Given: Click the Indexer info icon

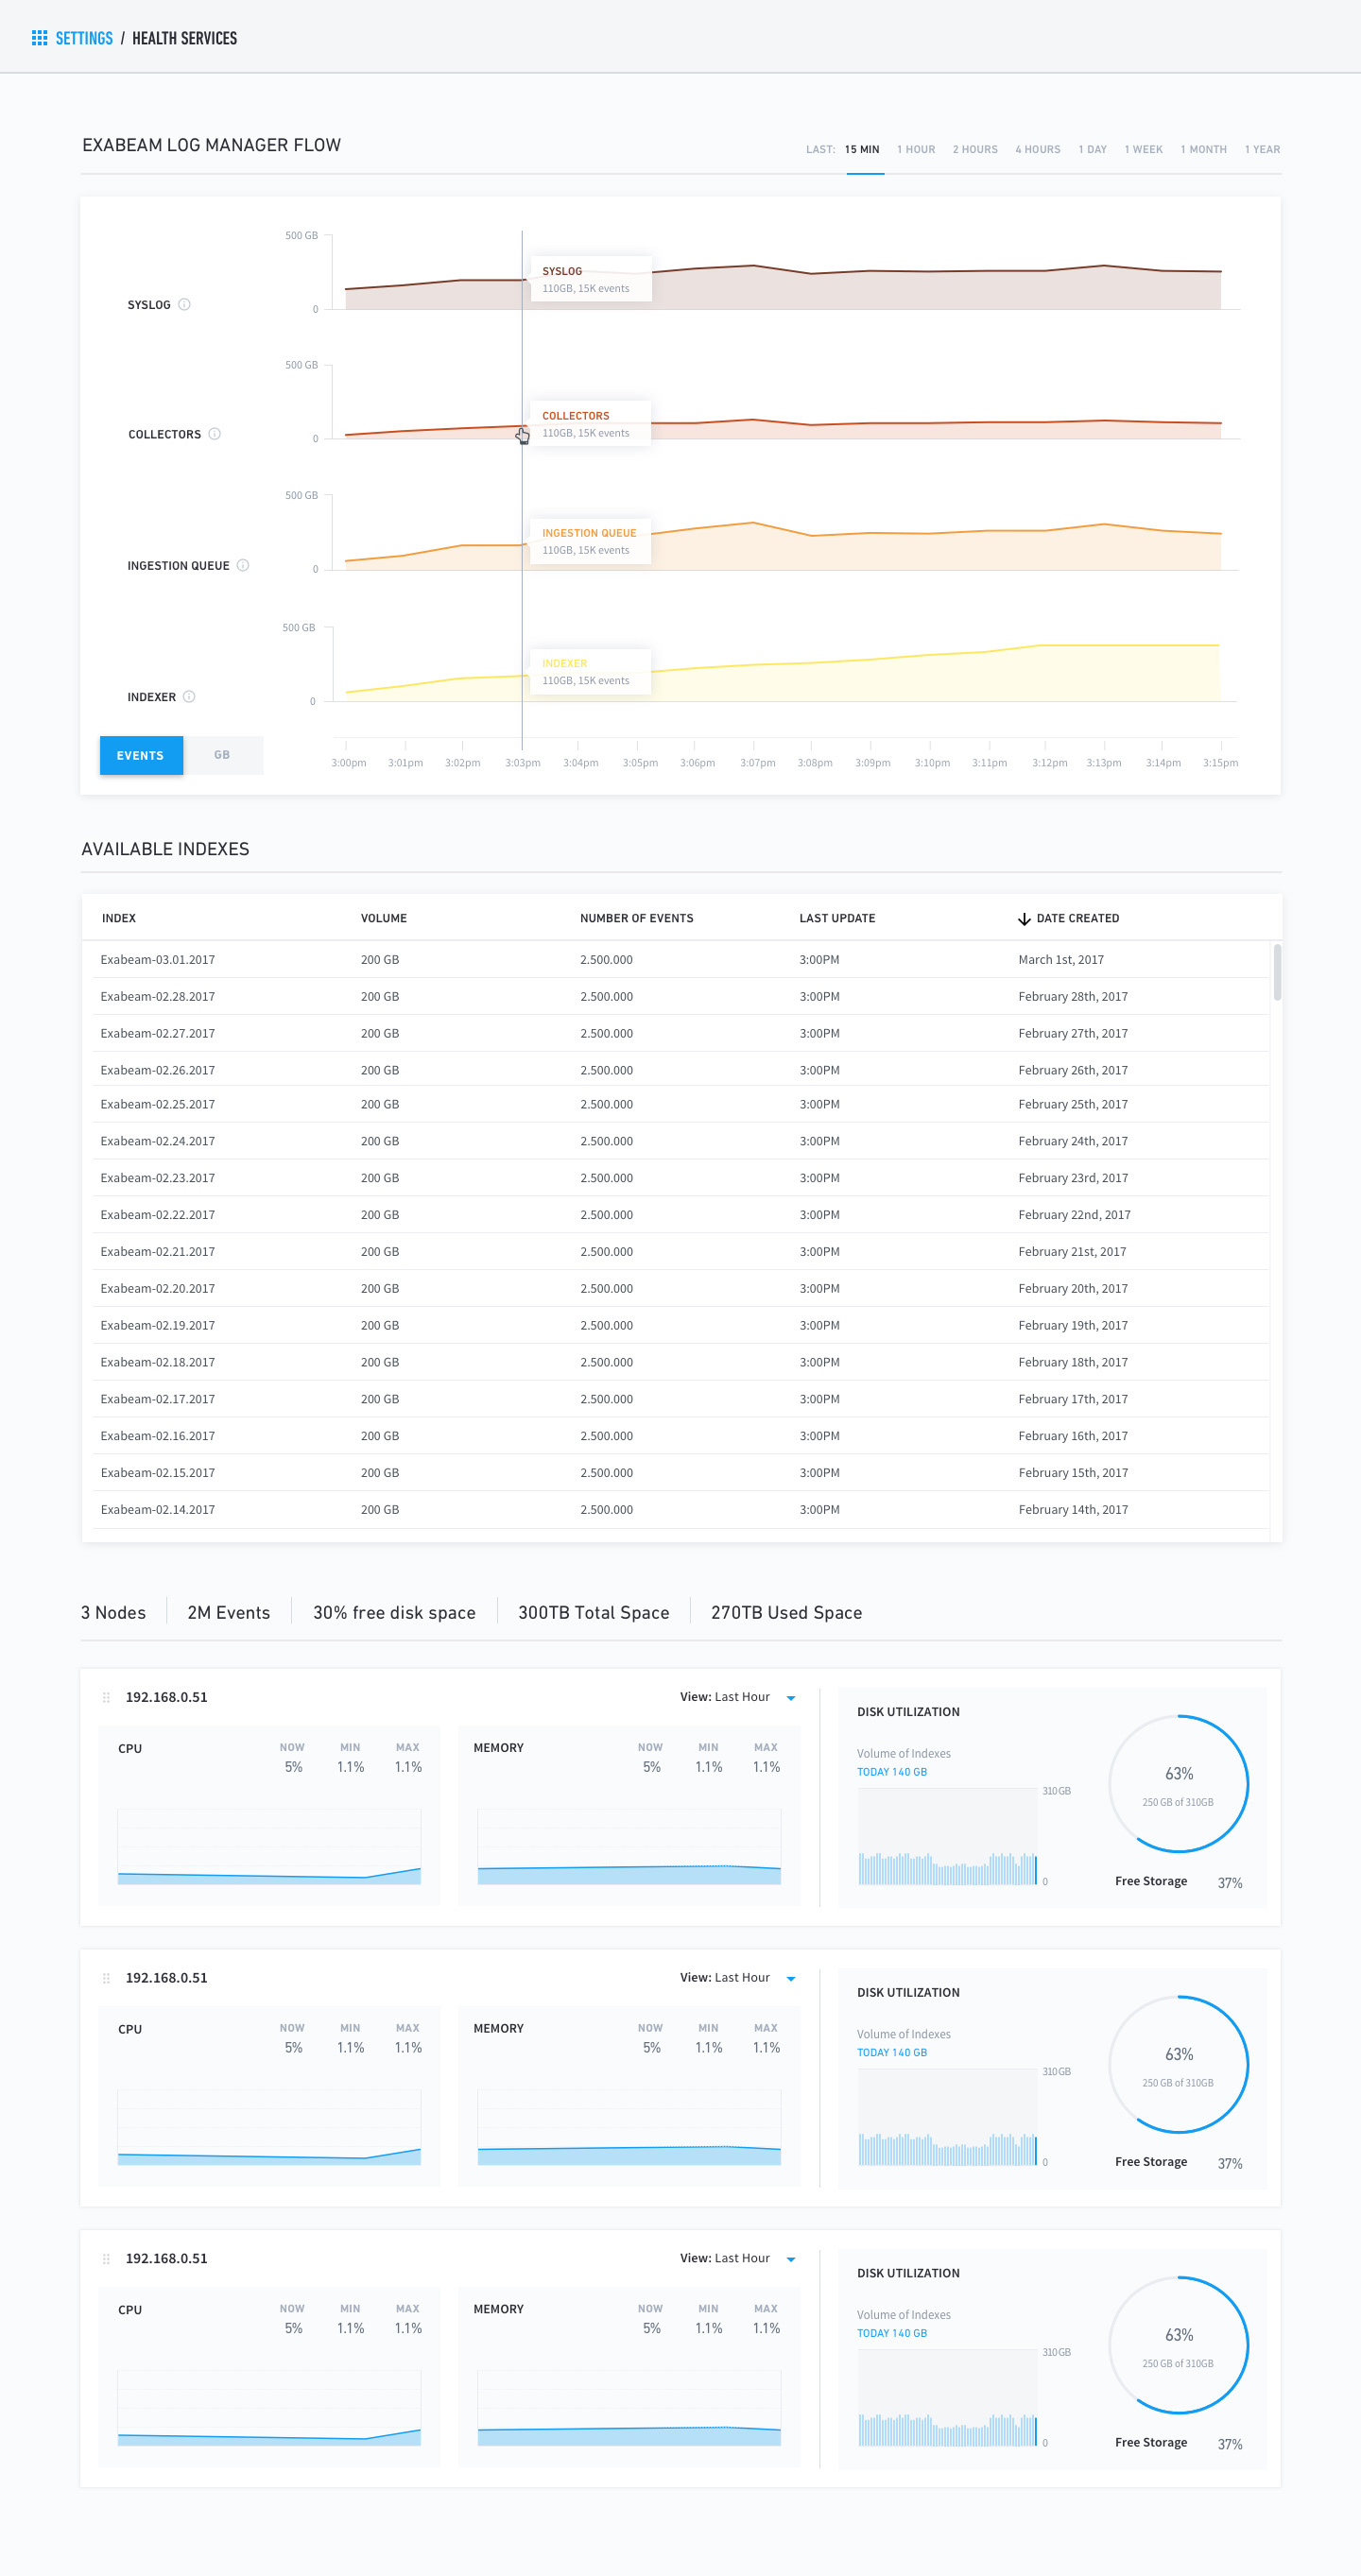Looking at the screenshot, I should (189, 697).
